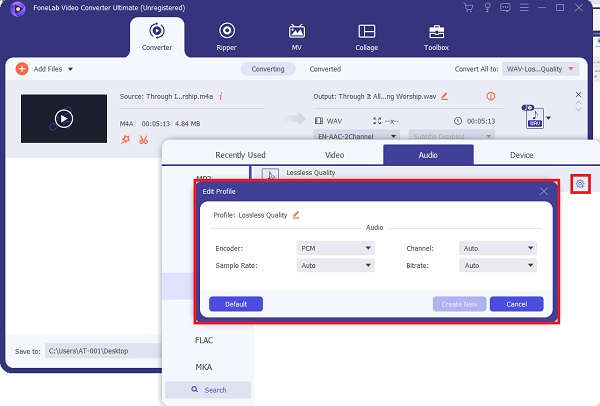Open the MV tab
Viewport: 600px width, 406px height.
[297, 37]
